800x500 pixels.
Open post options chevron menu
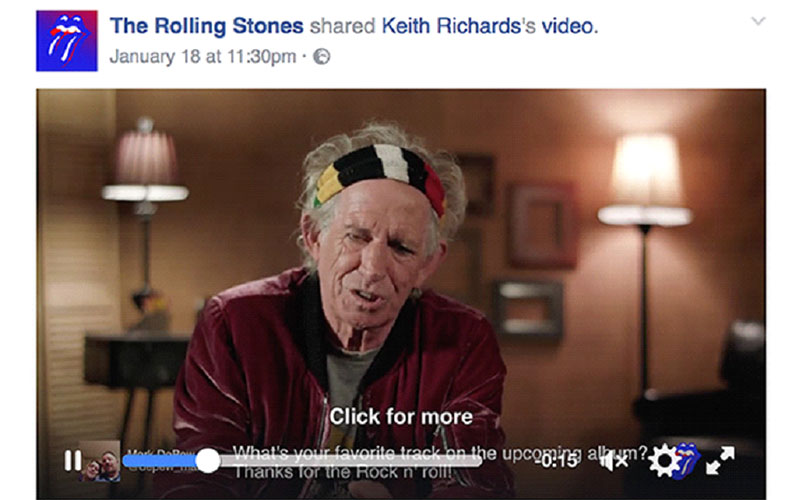(758, 21)
